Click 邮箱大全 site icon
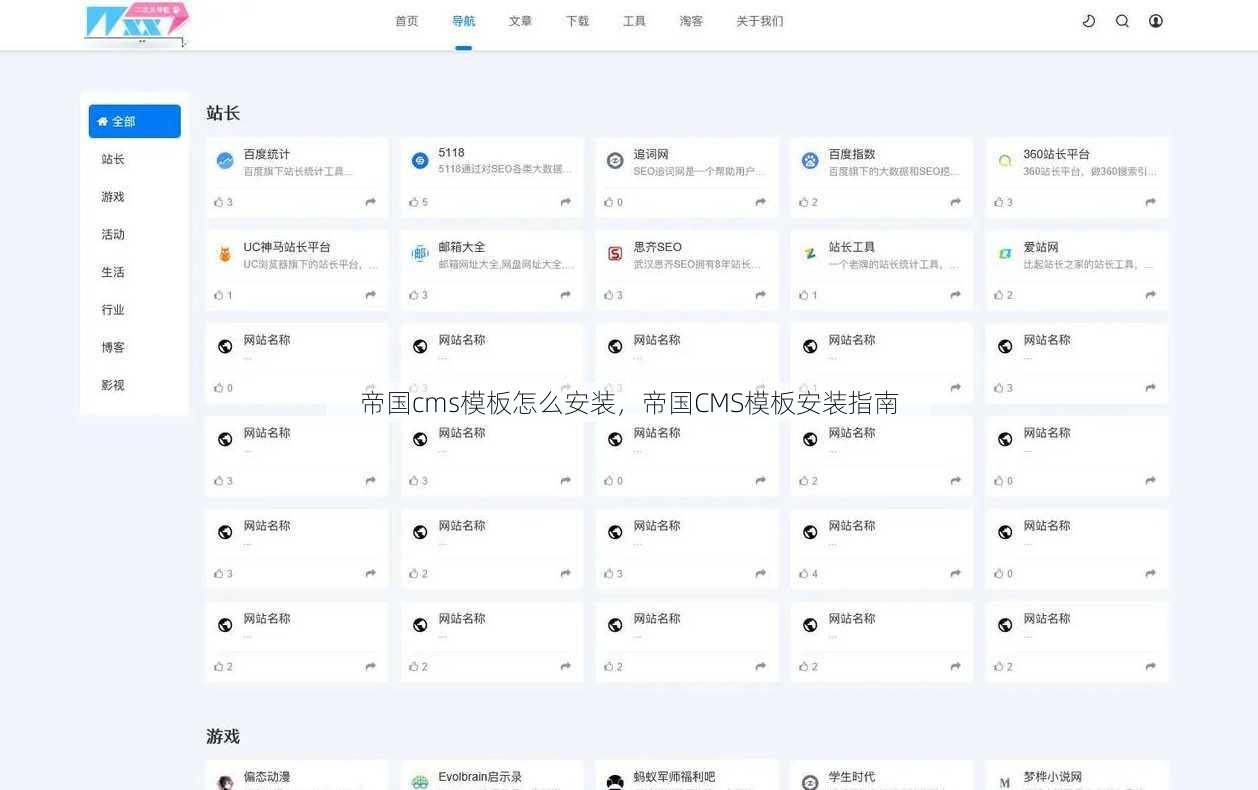 point(420,254)
